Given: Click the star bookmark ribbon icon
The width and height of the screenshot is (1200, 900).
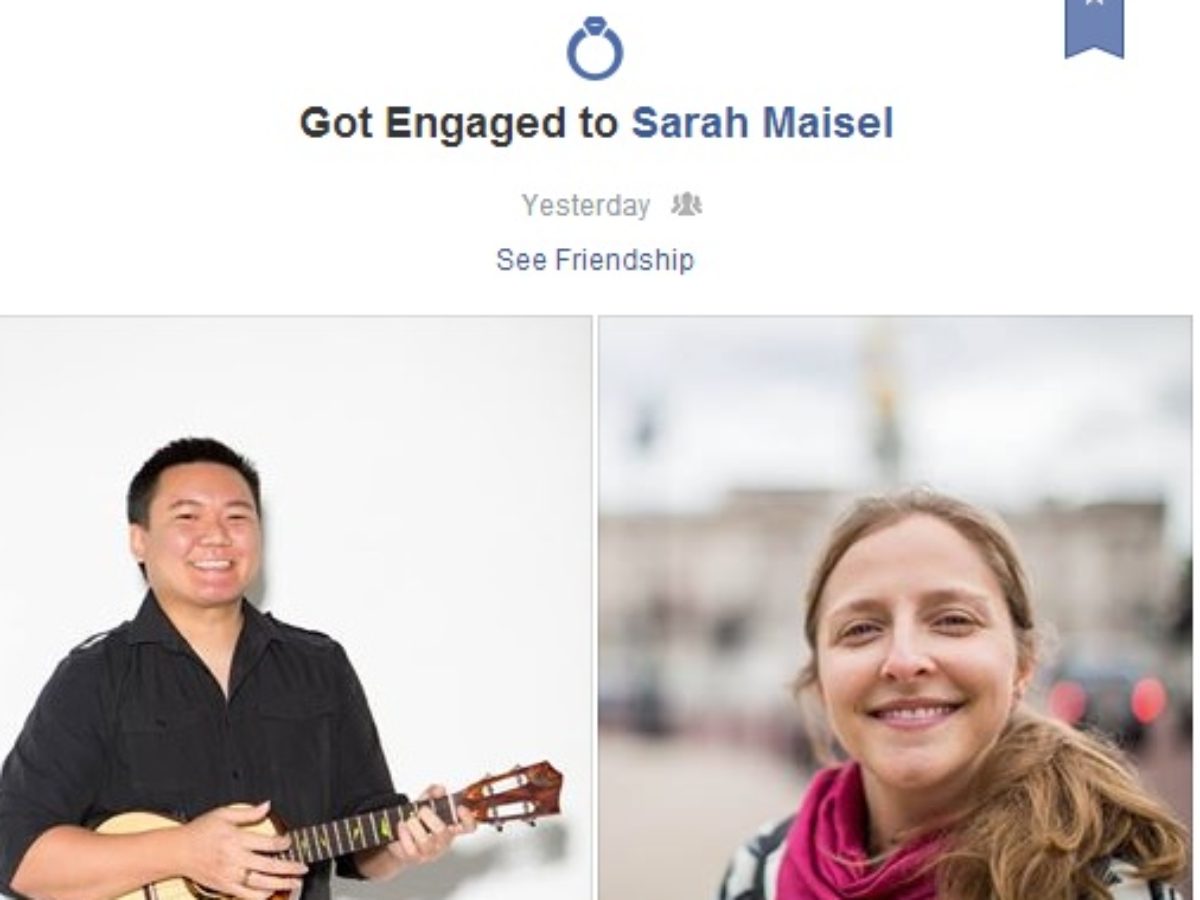Looking at the screenshot, I should coord(1094,28).
